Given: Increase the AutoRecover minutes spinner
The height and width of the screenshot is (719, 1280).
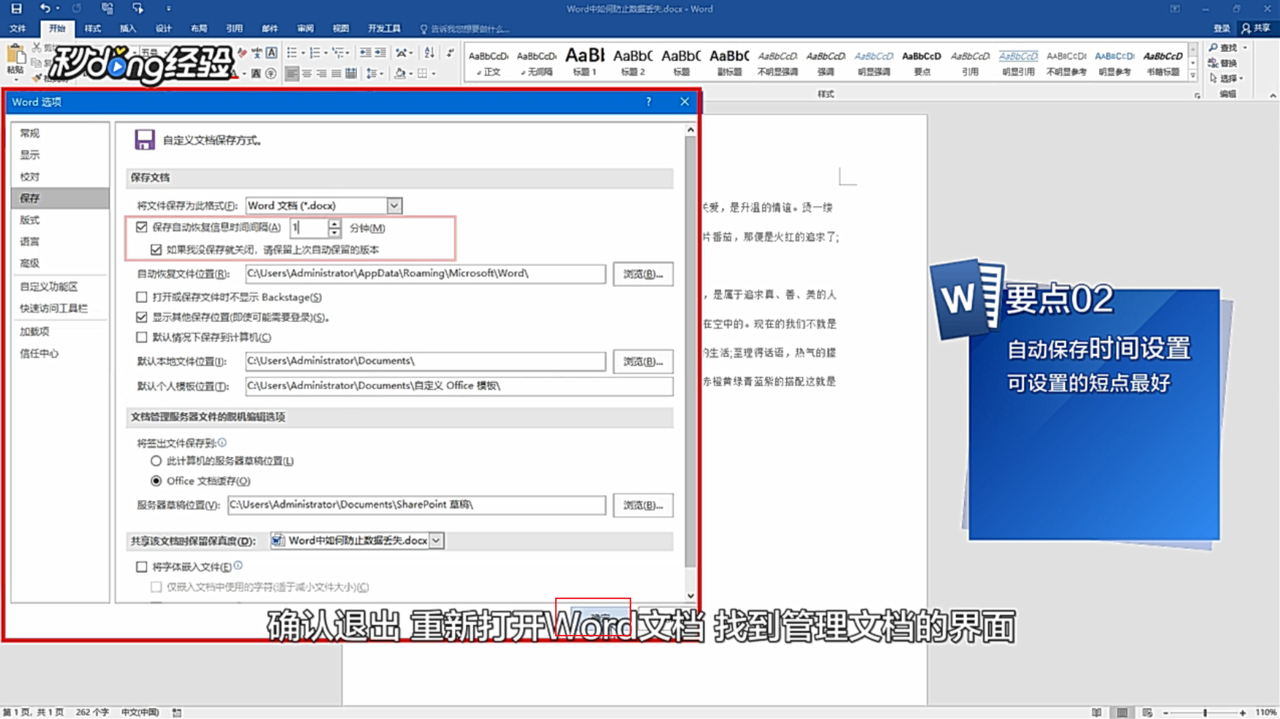Looking at the screenshot, I should pyautogui.click(x=334, y=224).
